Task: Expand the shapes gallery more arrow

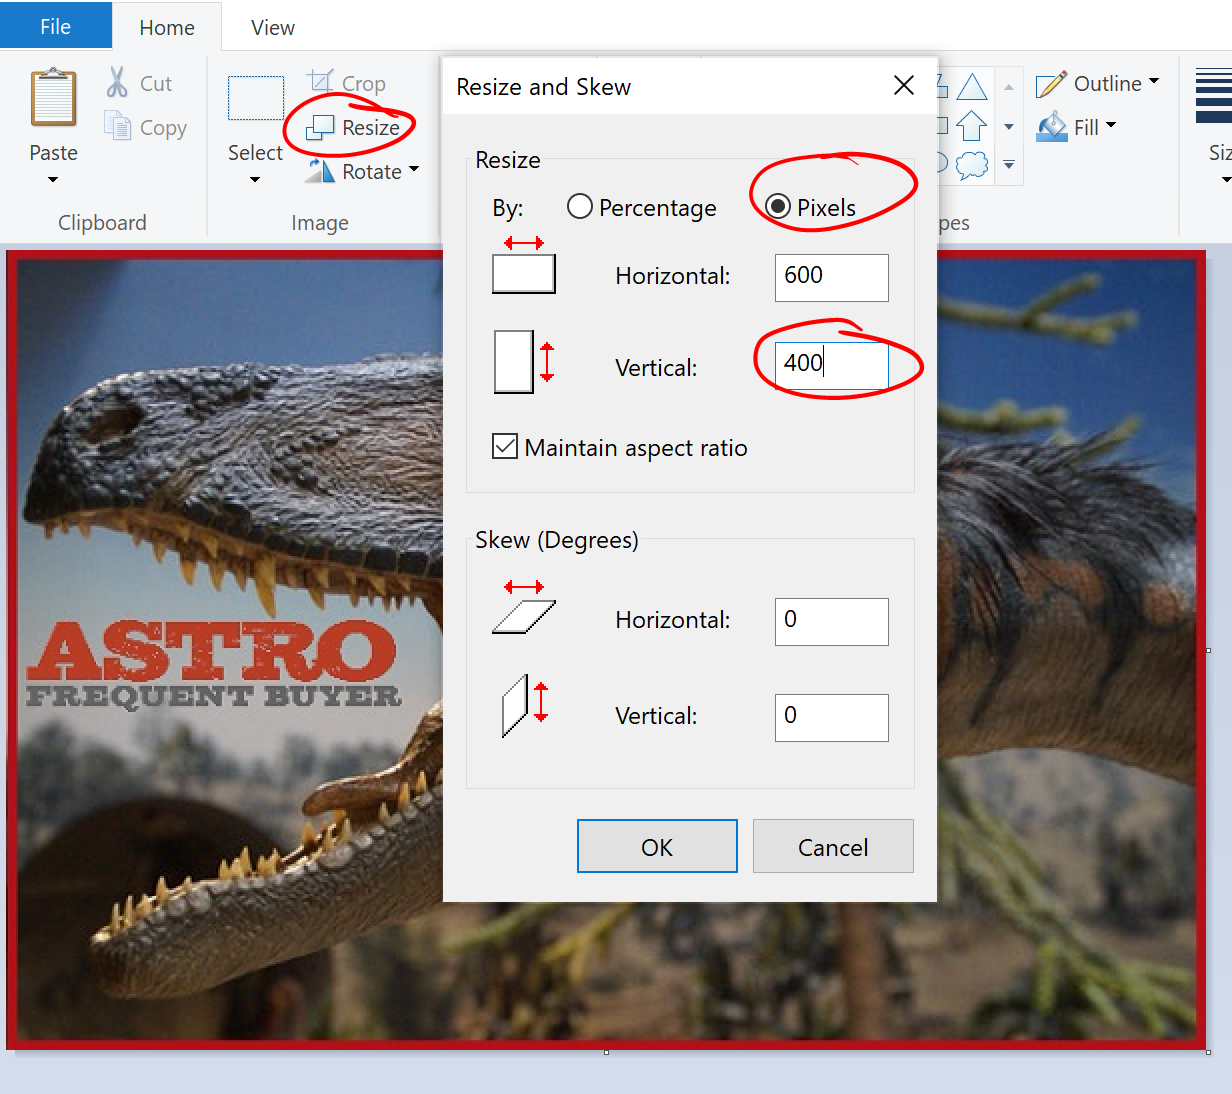Action: tap(1009, 165)
